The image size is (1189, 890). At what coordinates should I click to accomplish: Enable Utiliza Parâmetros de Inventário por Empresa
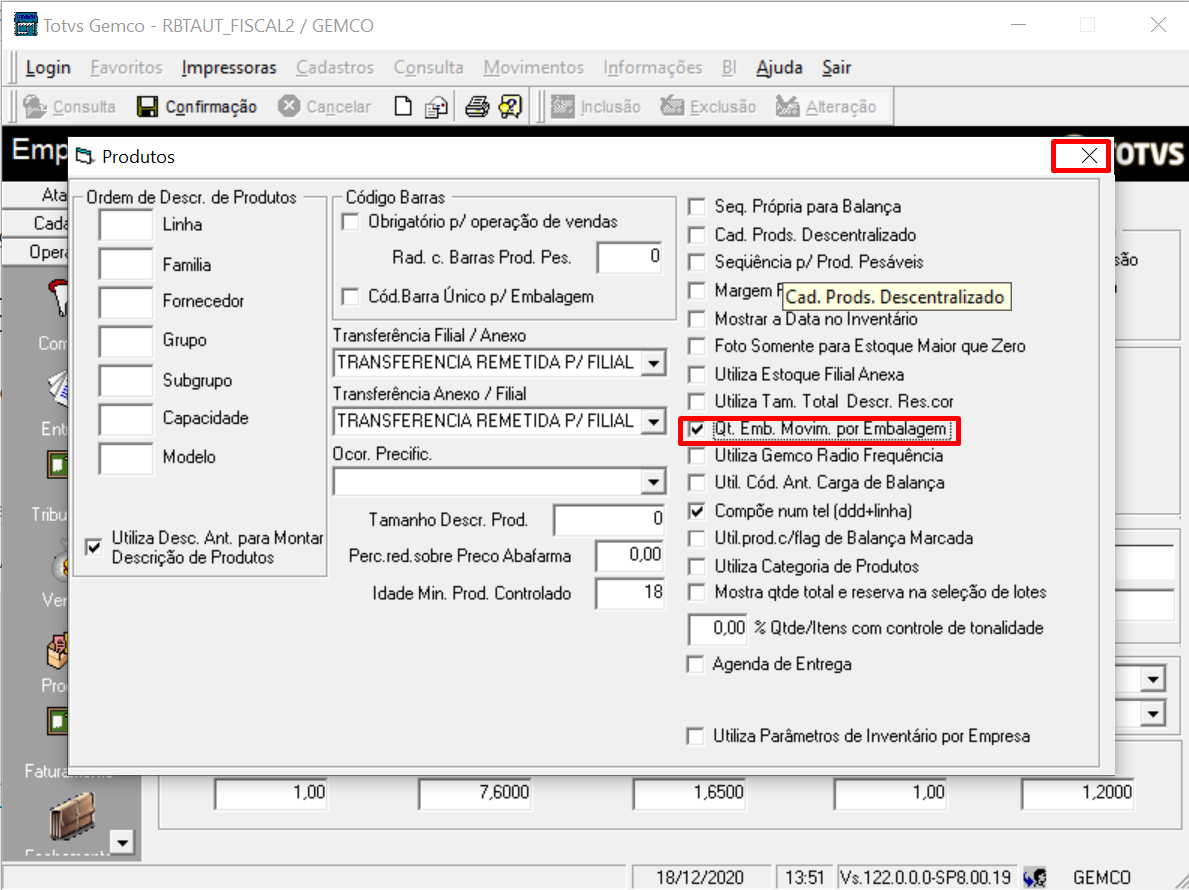coord(695,736)
